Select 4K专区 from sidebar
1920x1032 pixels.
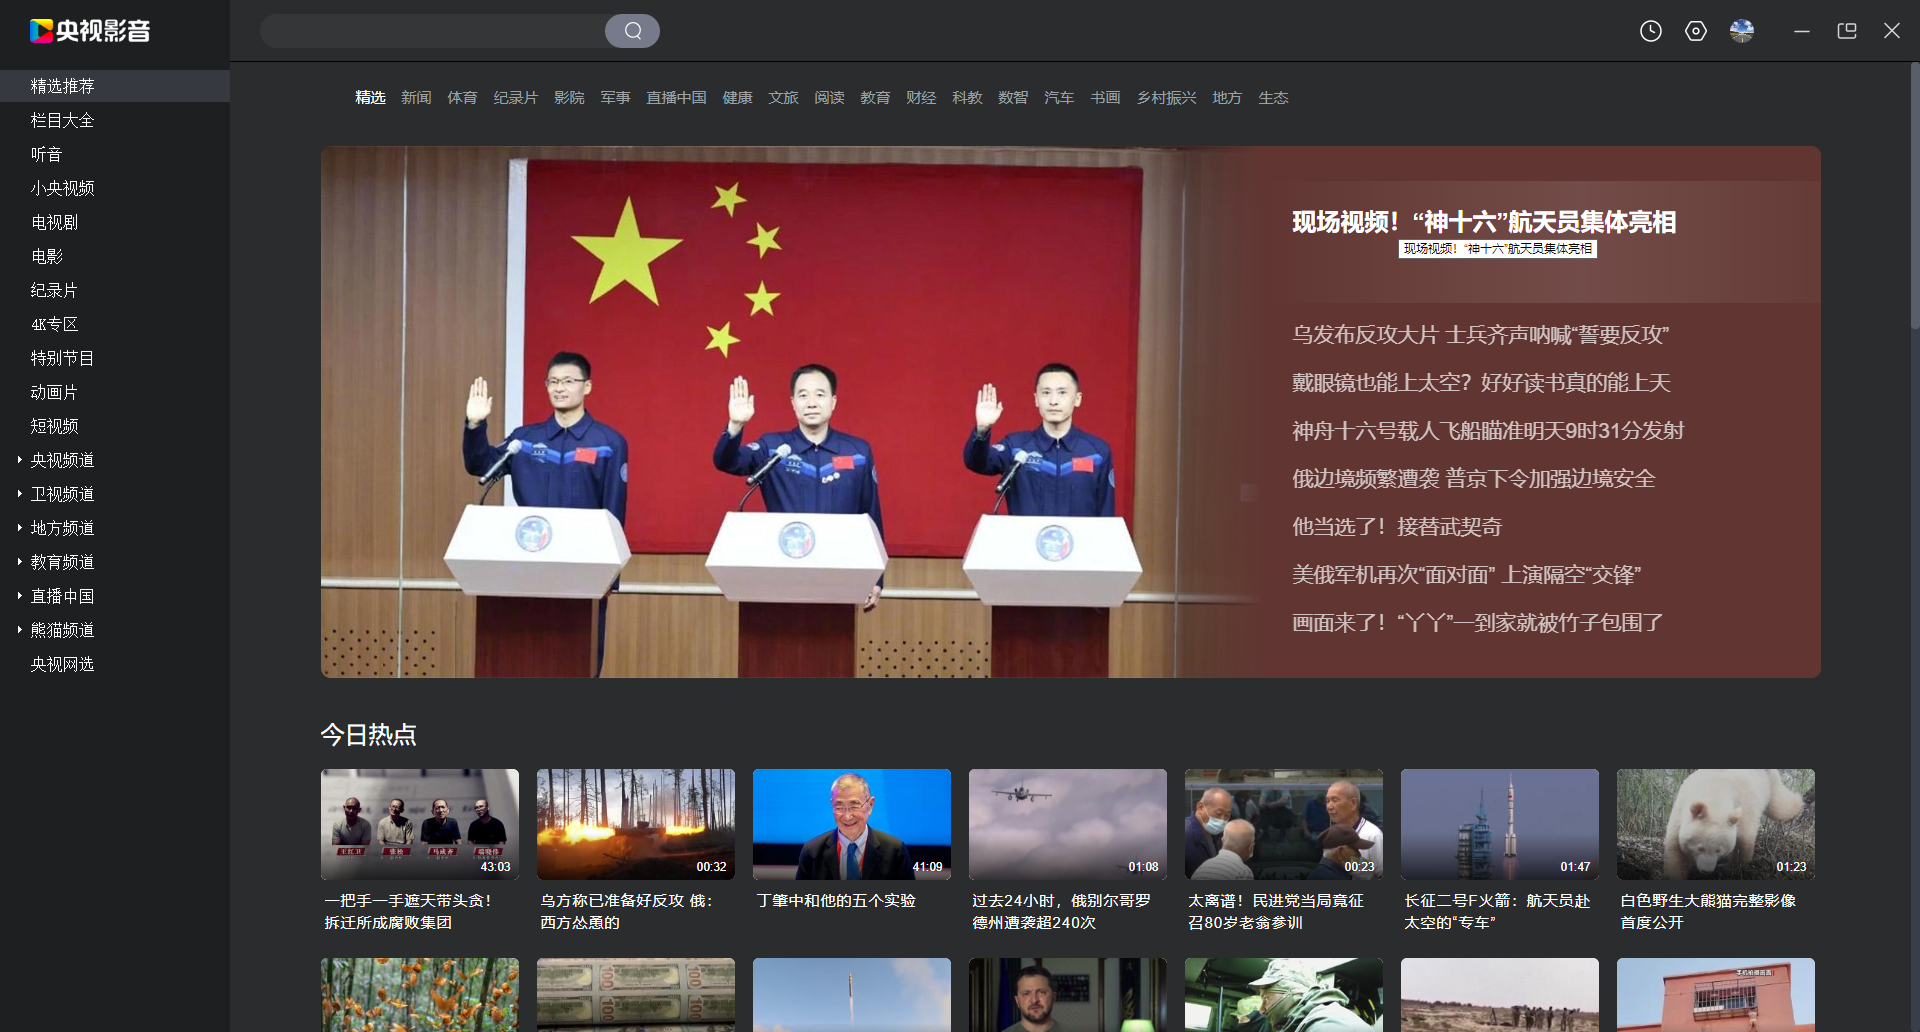[54, 324]
